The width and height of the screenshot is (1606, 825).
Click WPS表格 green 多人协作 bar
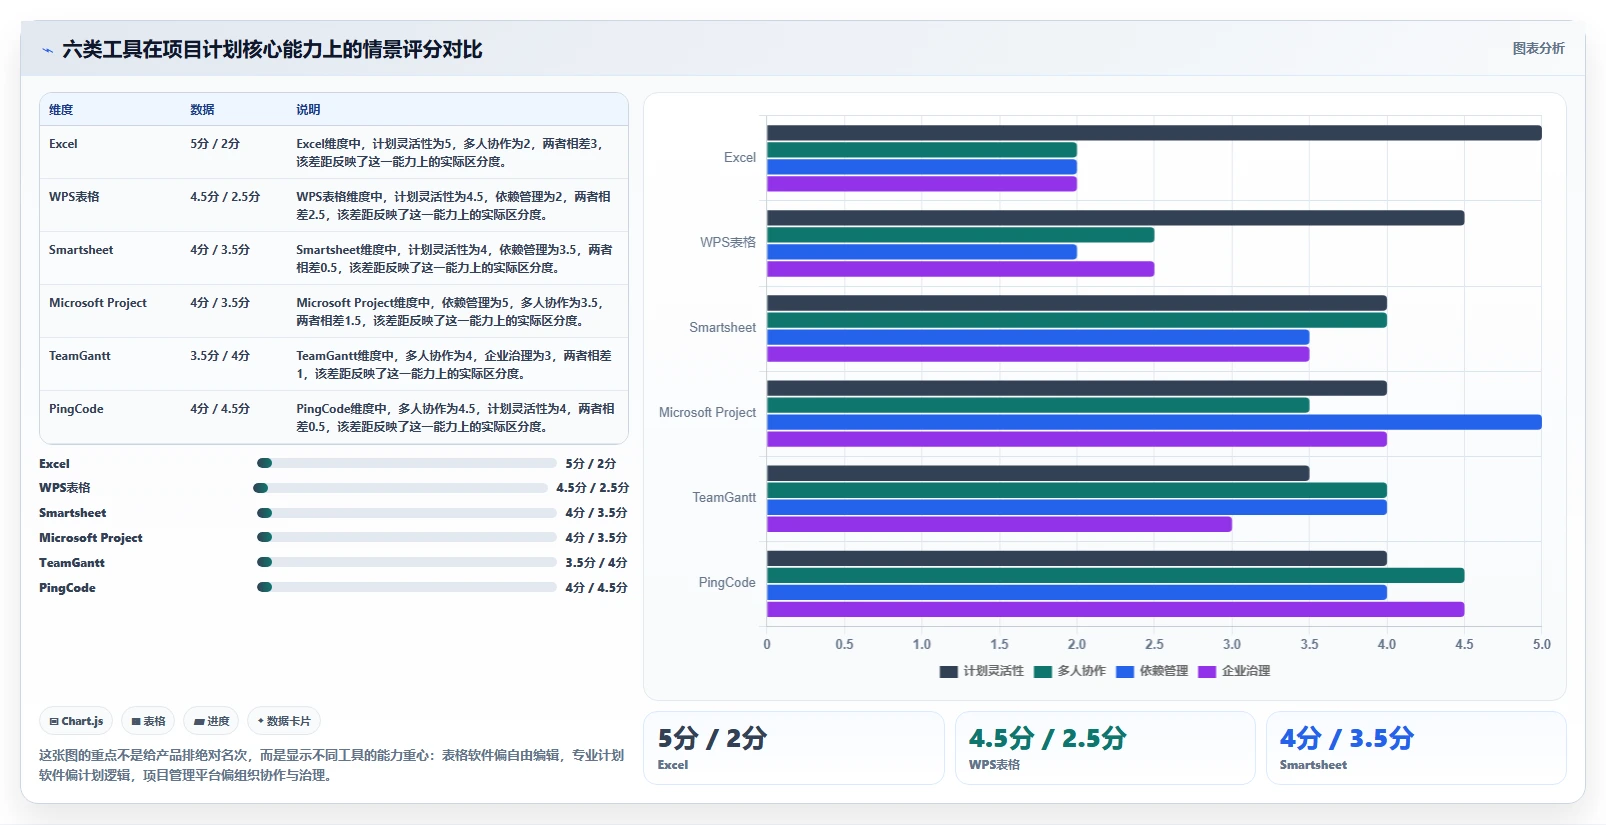tap(960, 235)
